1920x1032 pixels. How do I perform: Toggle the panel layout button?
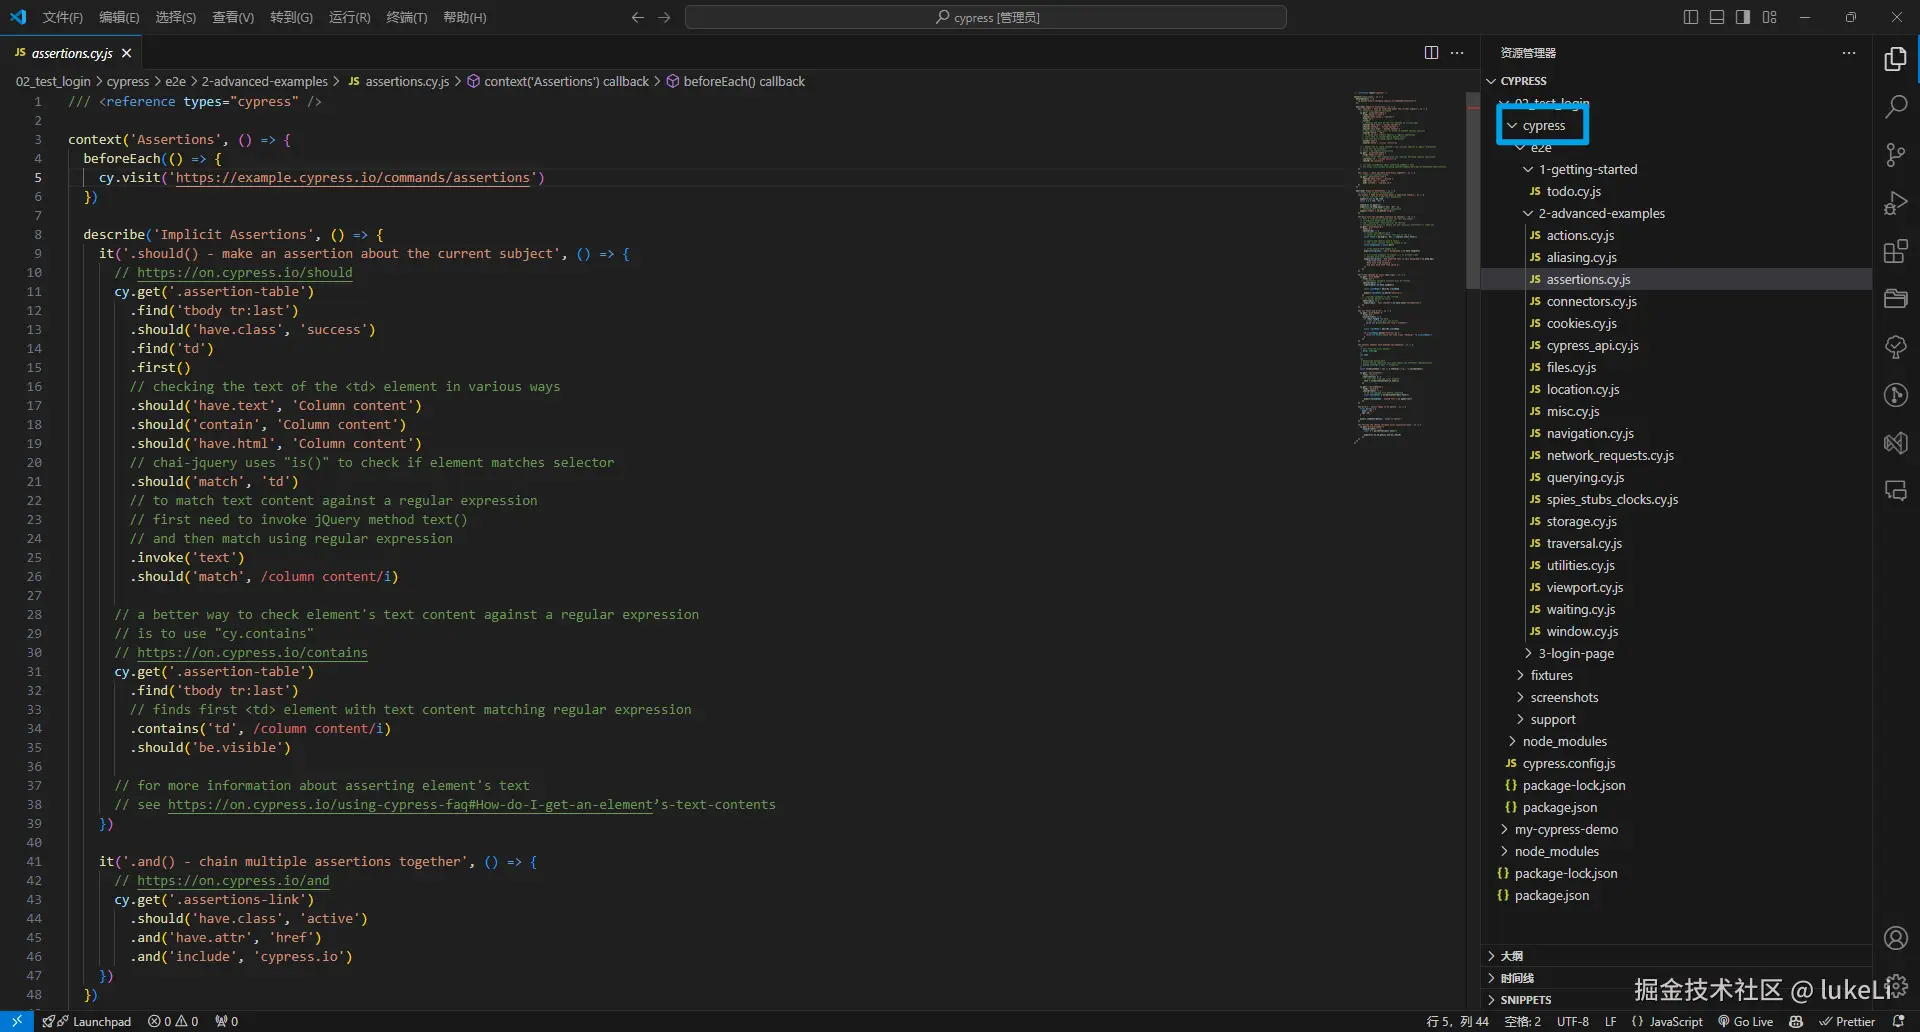pos(1717,17)
